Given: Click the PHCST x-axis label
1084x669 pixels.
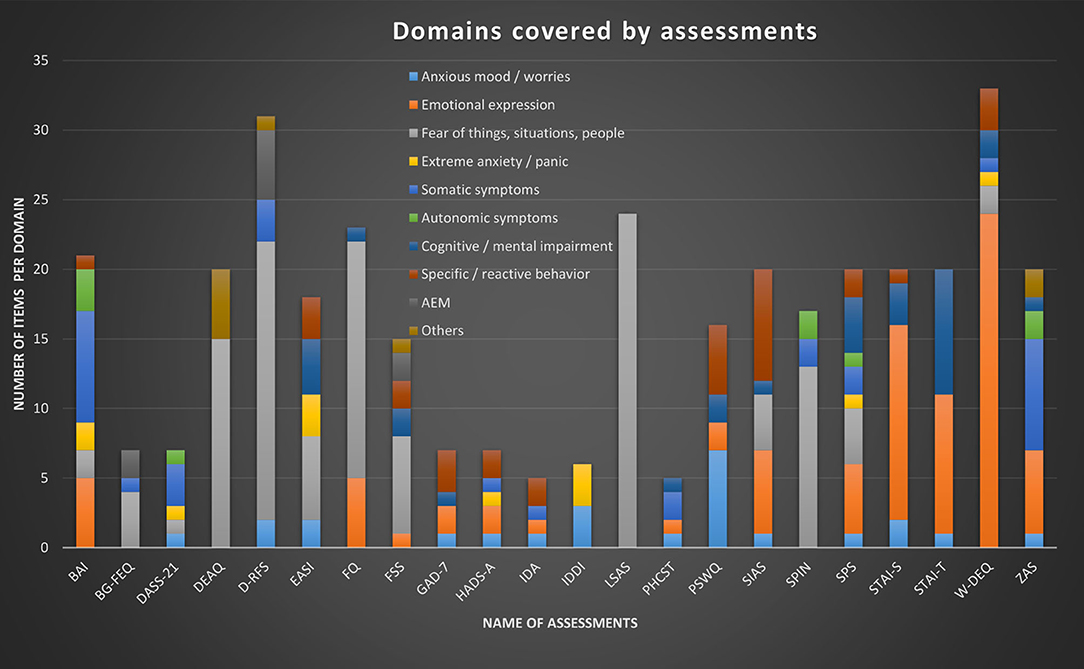Looking at the screenshot, I should click(657, 578).
